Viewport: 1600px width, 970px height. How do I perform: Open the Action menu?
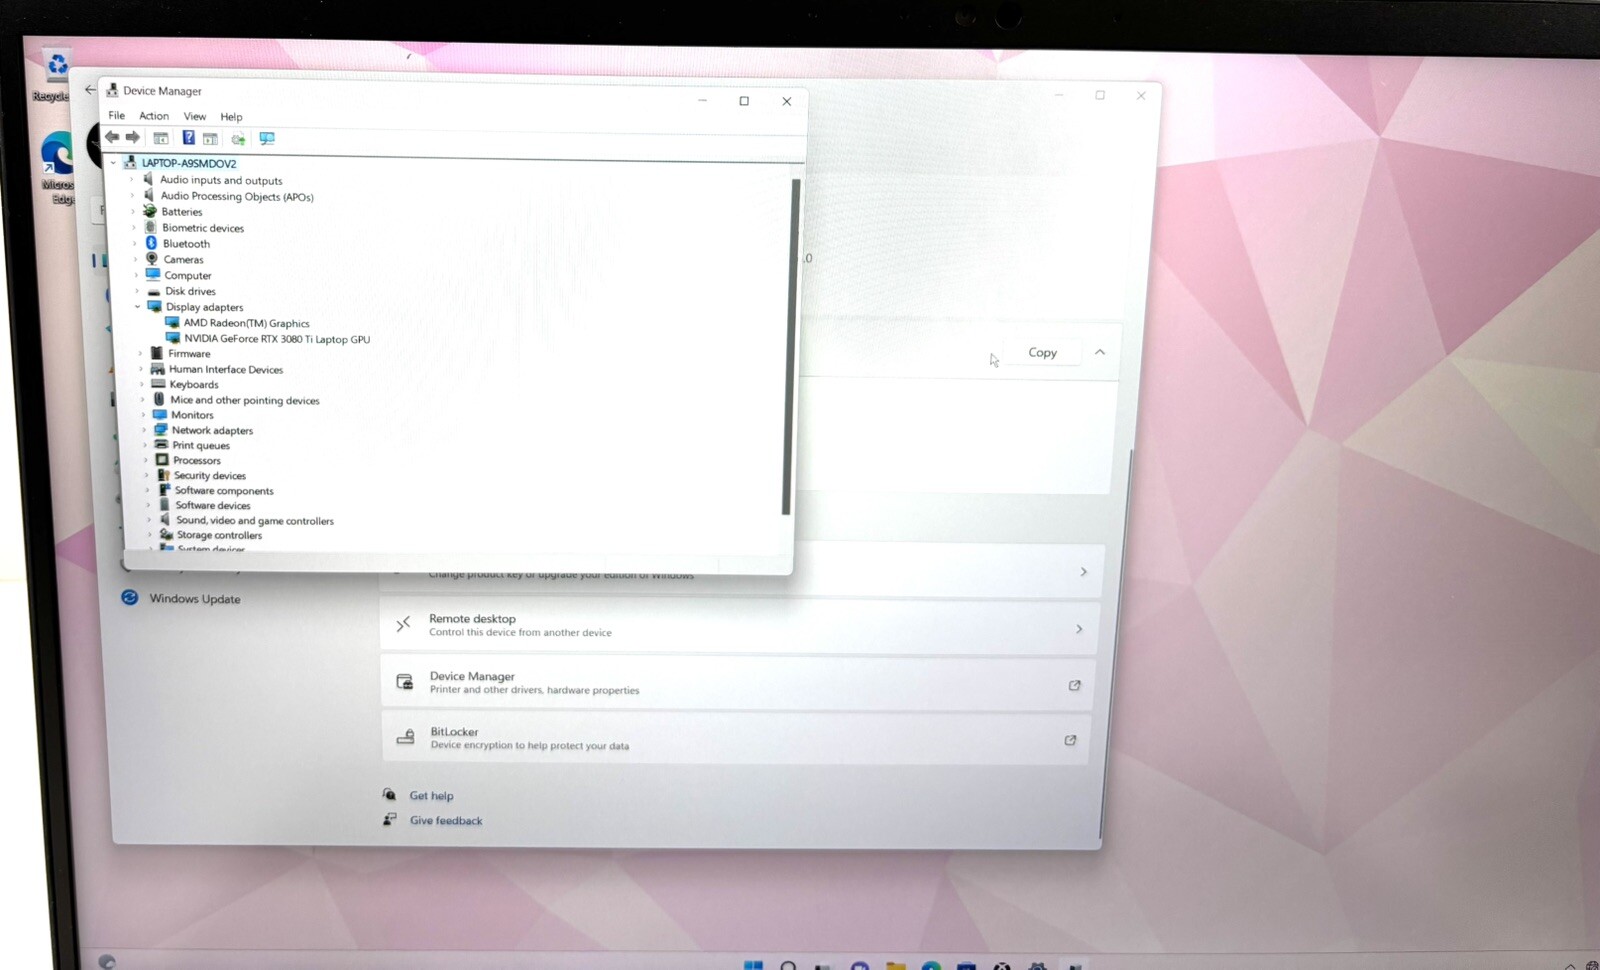click(x=154, y=116)
